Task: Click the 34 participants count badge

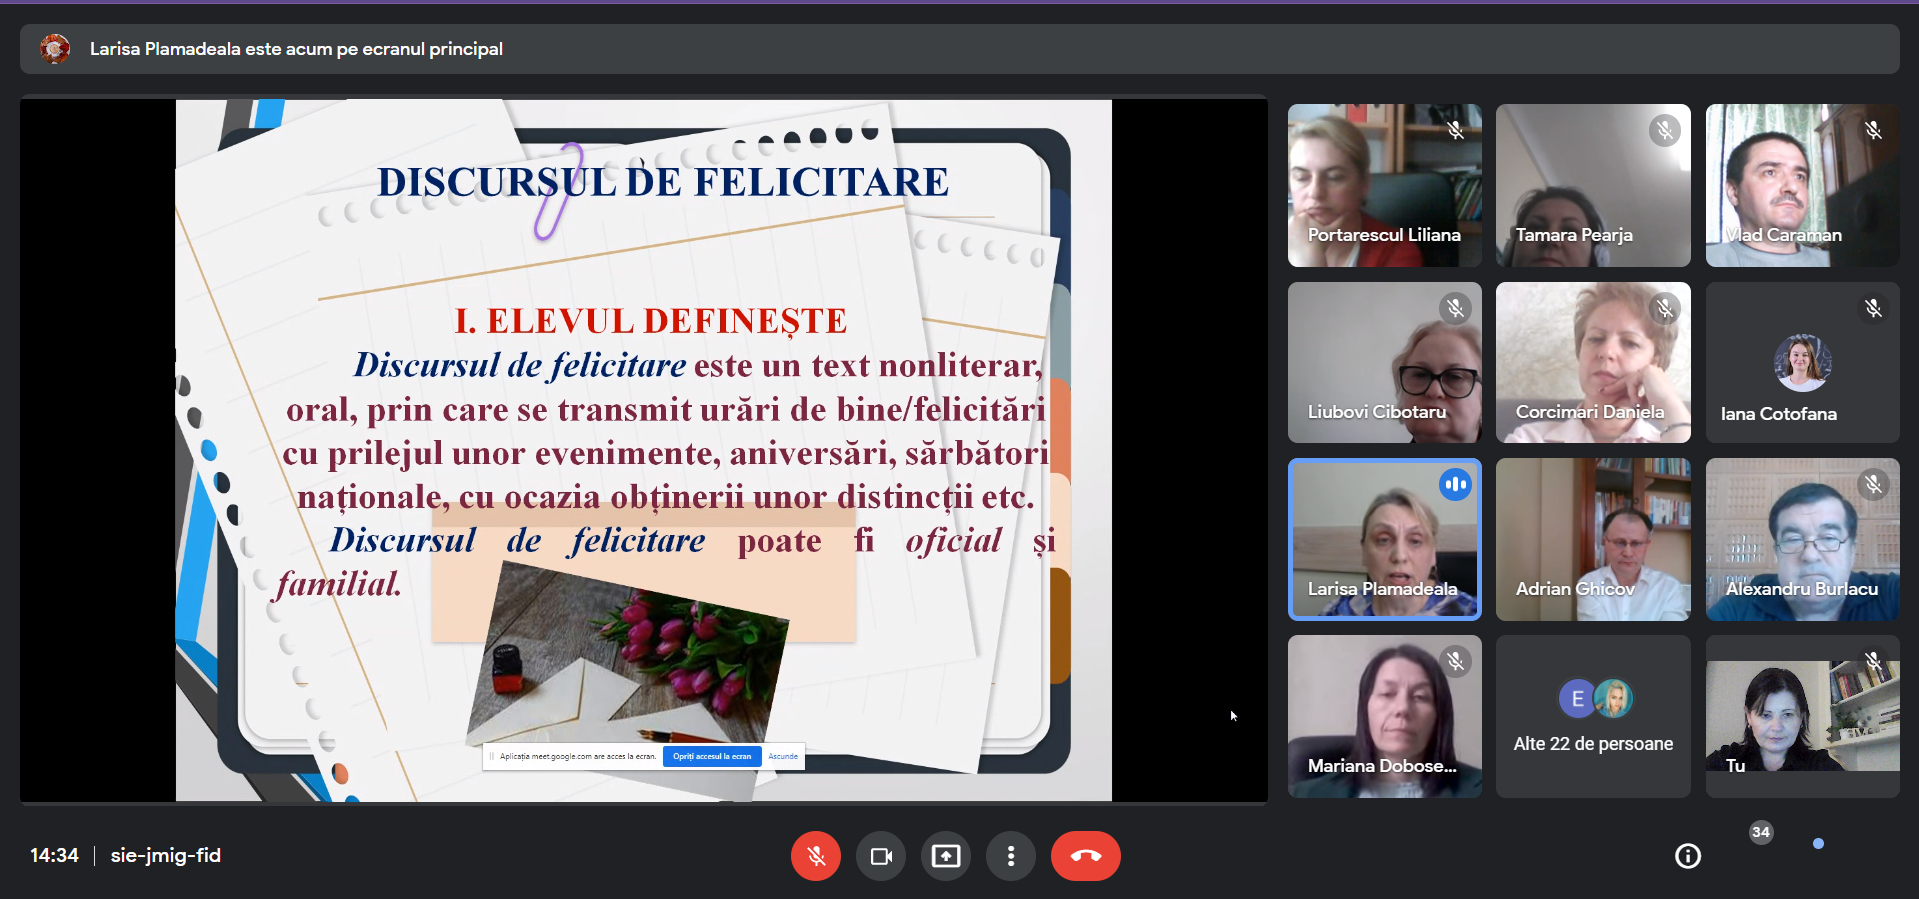Action: click(1761, 832)
